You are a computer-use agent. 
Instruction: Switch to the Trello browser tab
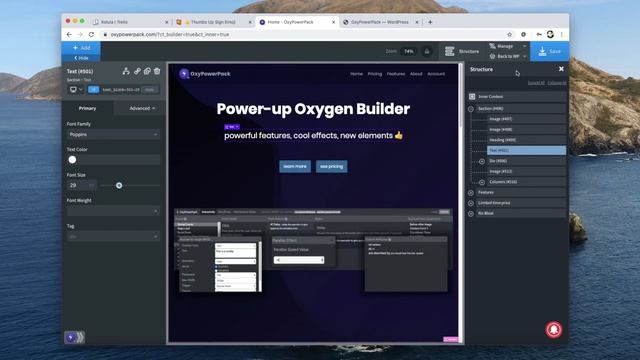click(x=130, y=22)
